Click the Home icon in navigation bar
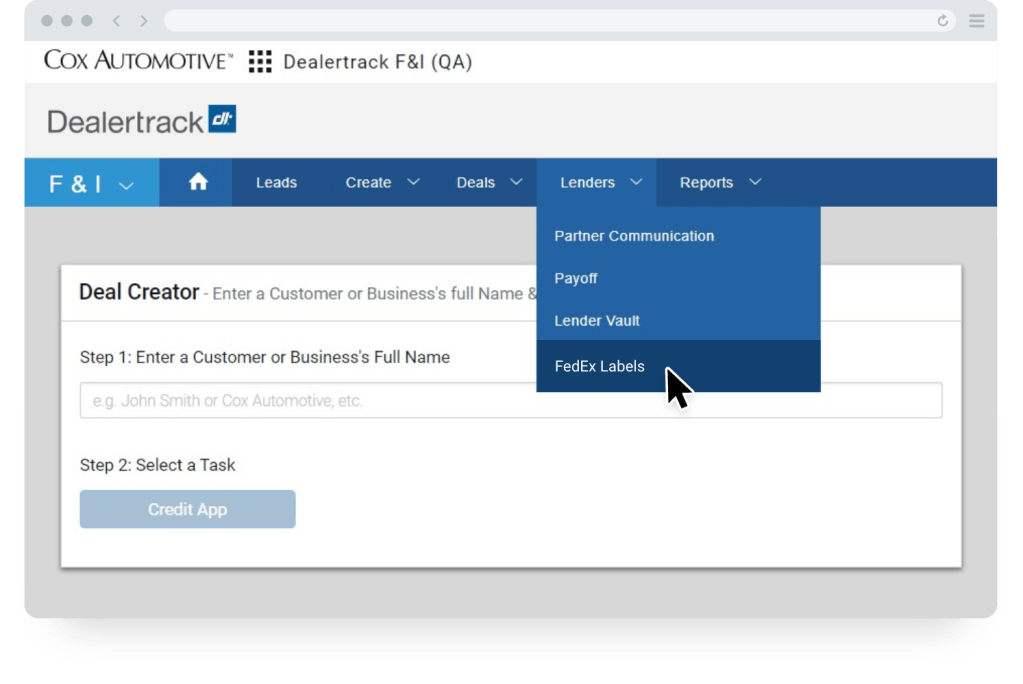This screenshot has height=684, width=1023. (x=196, y=182)
